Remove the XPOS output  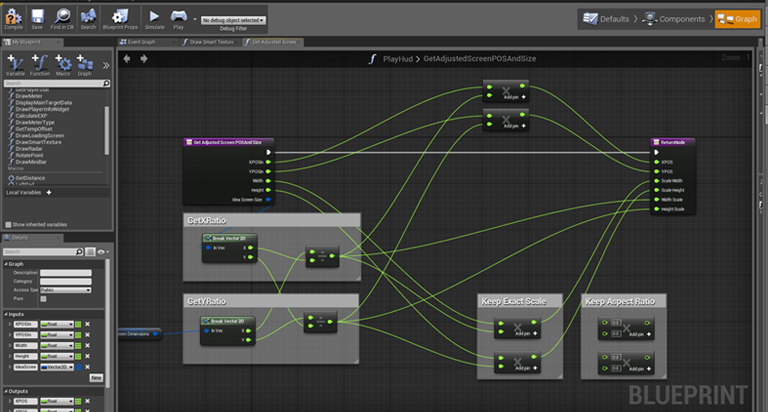pyautogui.click(x=88, y=401)
